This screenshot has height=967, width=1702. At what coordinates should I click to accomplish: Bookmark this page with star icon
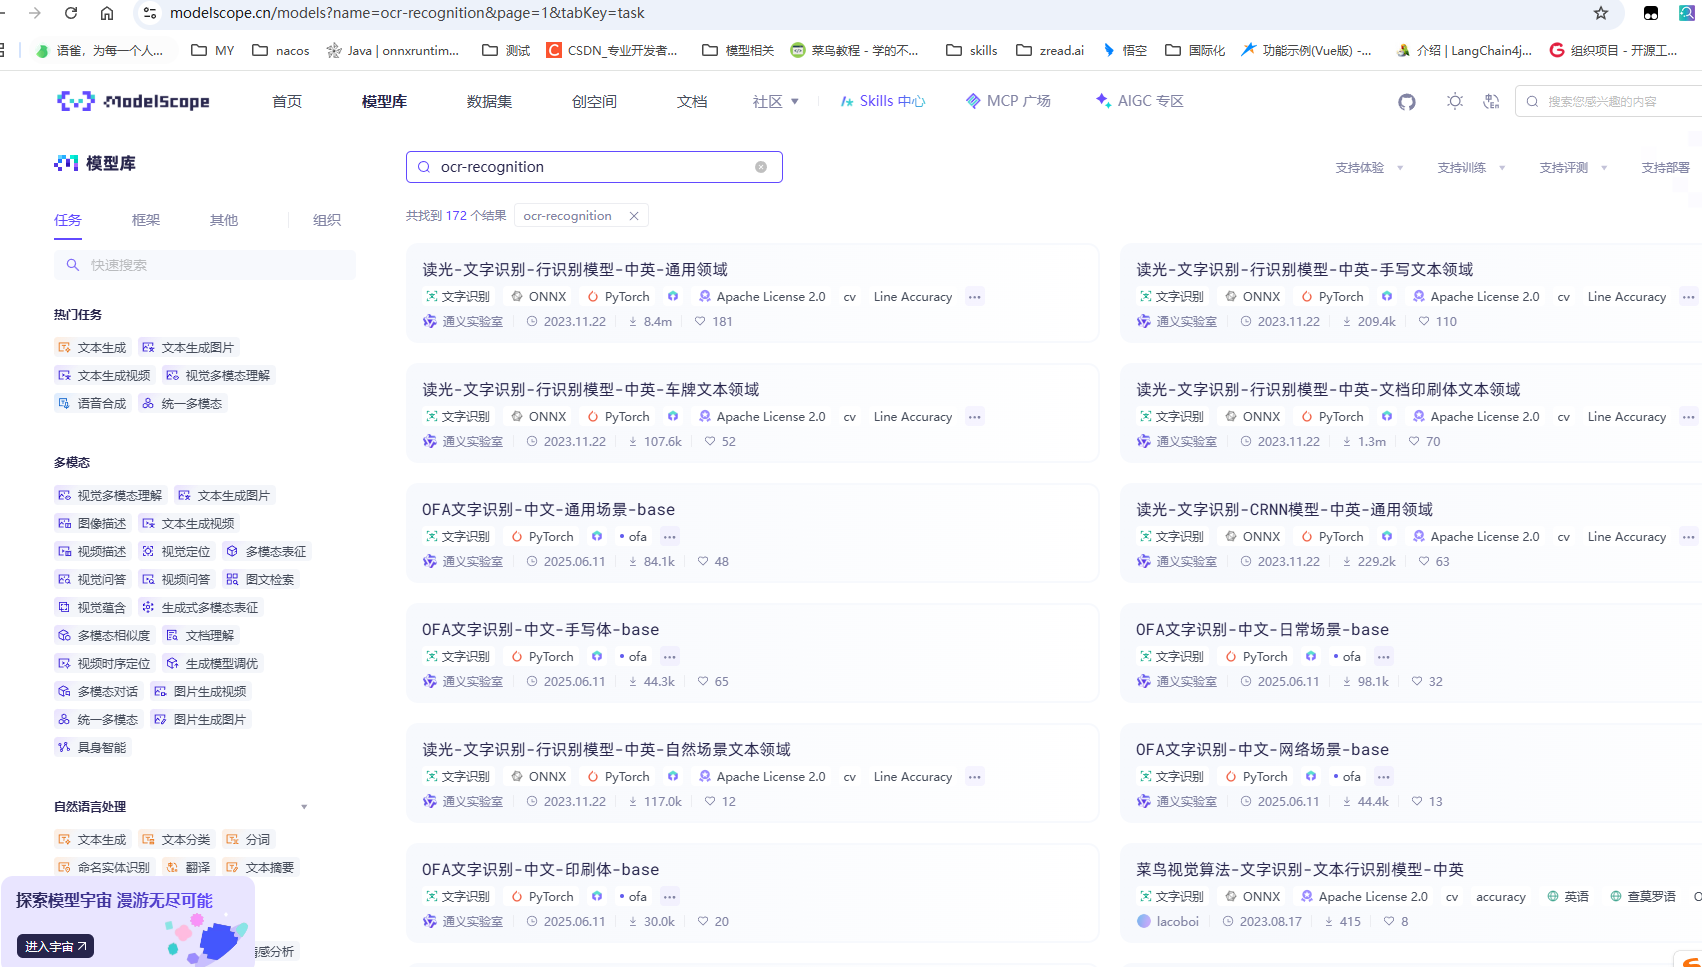click(x=1601, y=13)
